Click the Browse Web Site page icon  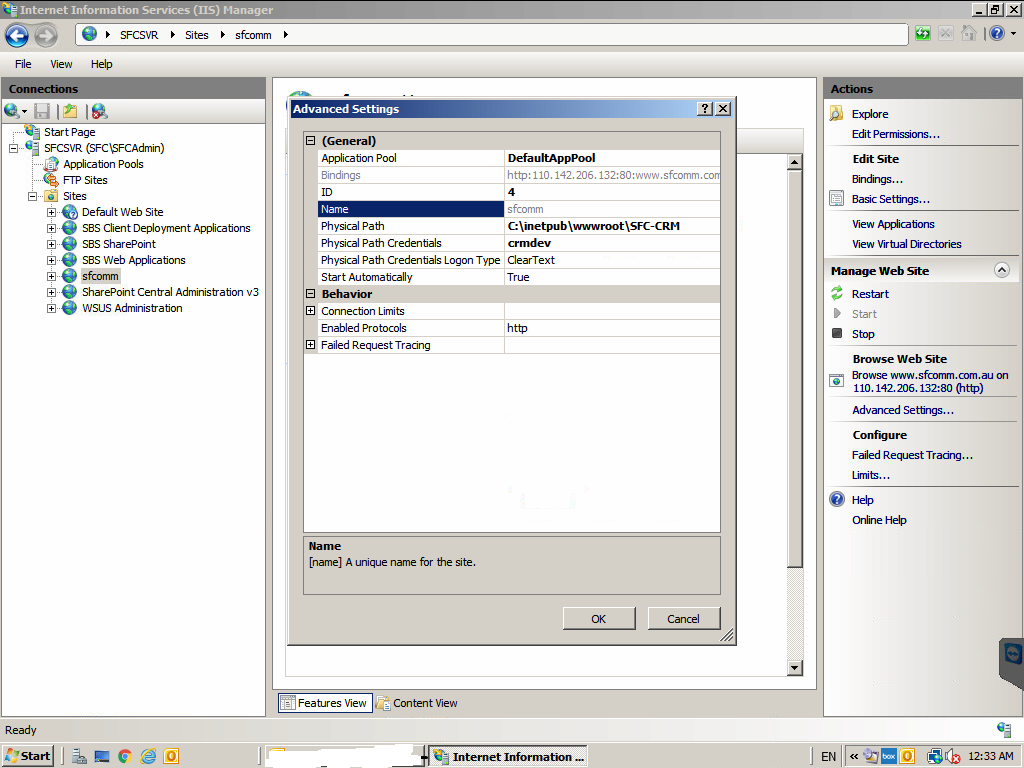(x=836, y=380)
